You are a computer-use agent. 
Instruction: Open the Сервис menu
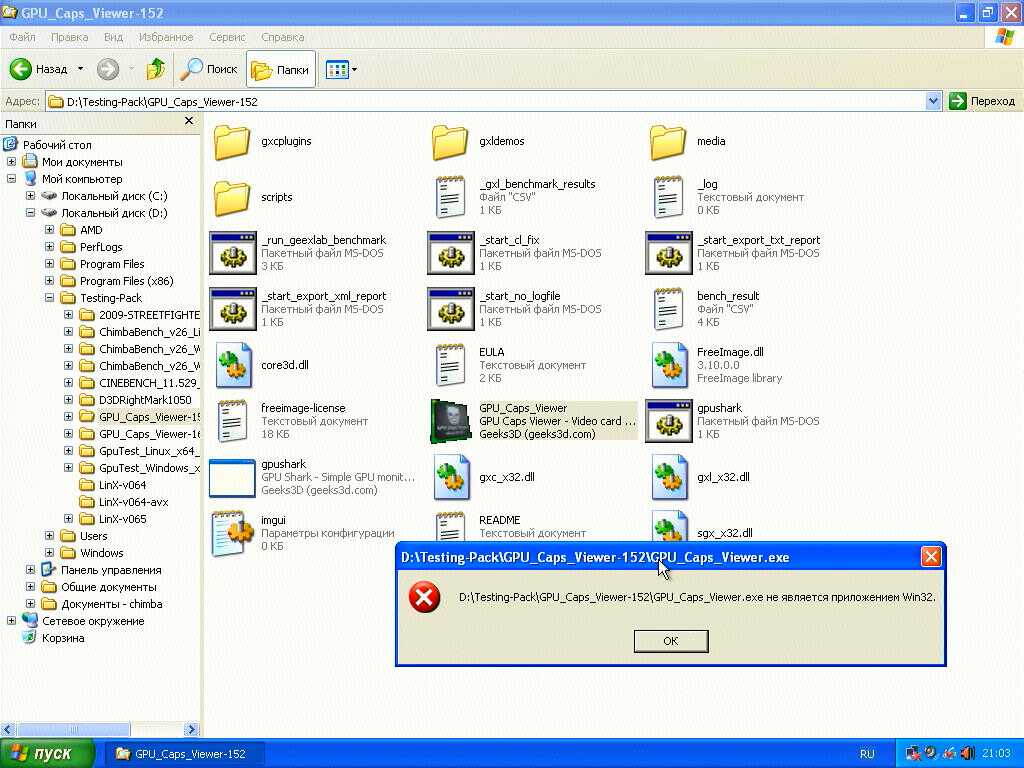pos(227,37)
